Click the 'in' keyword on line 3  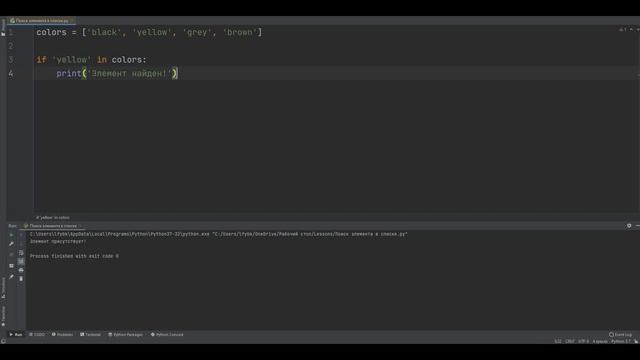click(x=102, y=60)
